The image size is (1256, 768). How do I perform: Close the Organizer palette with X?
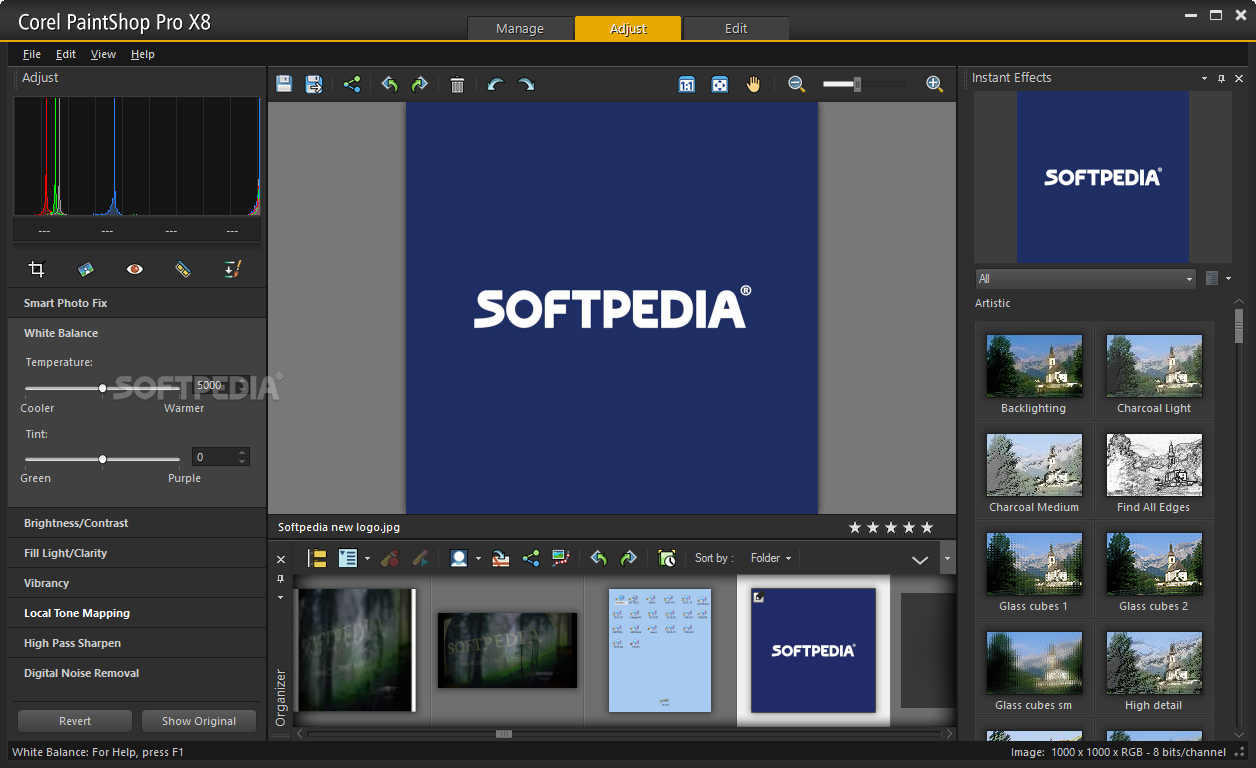click(x=281, y=559)
